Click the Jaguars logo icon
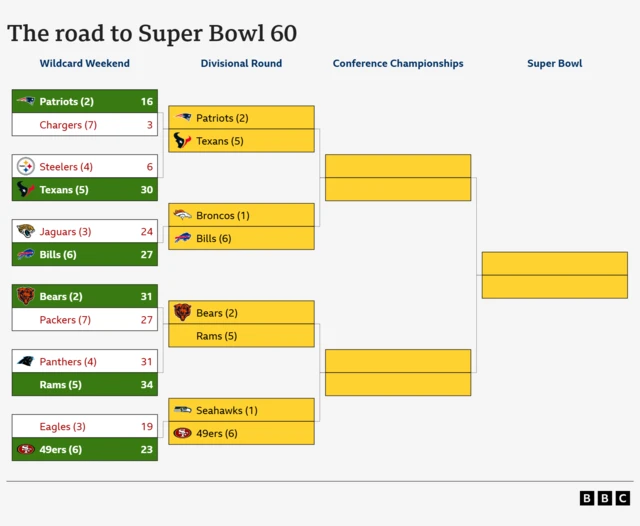The image size is (640, 526). click(x=26, y=231)
